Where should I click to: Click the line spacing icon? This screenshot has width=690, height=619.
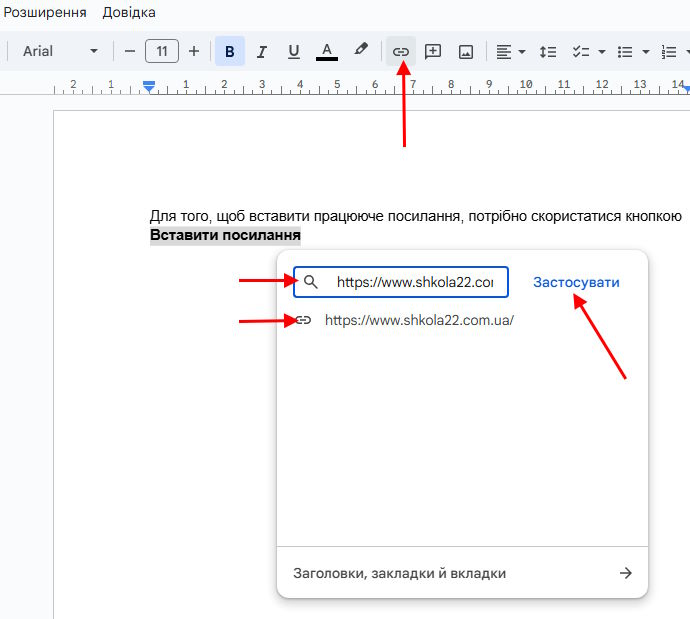click(547, 51)
